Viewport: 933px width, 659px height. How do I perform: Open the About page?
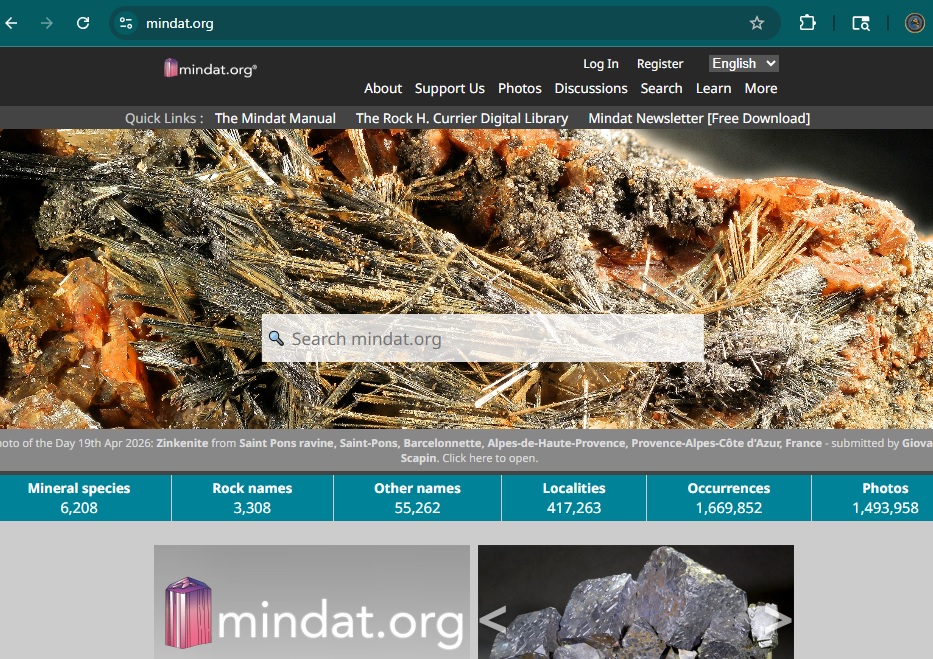pos(383,88)
